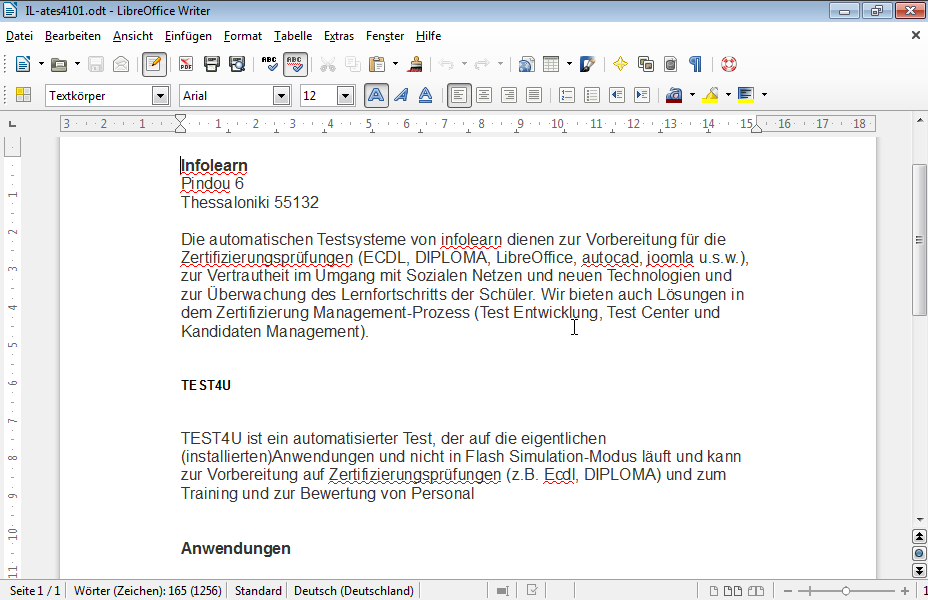928x600 pixels.
Task: Select Clone Formatting paintbrush
Action: pyautogui.click(x=415, y=64)
